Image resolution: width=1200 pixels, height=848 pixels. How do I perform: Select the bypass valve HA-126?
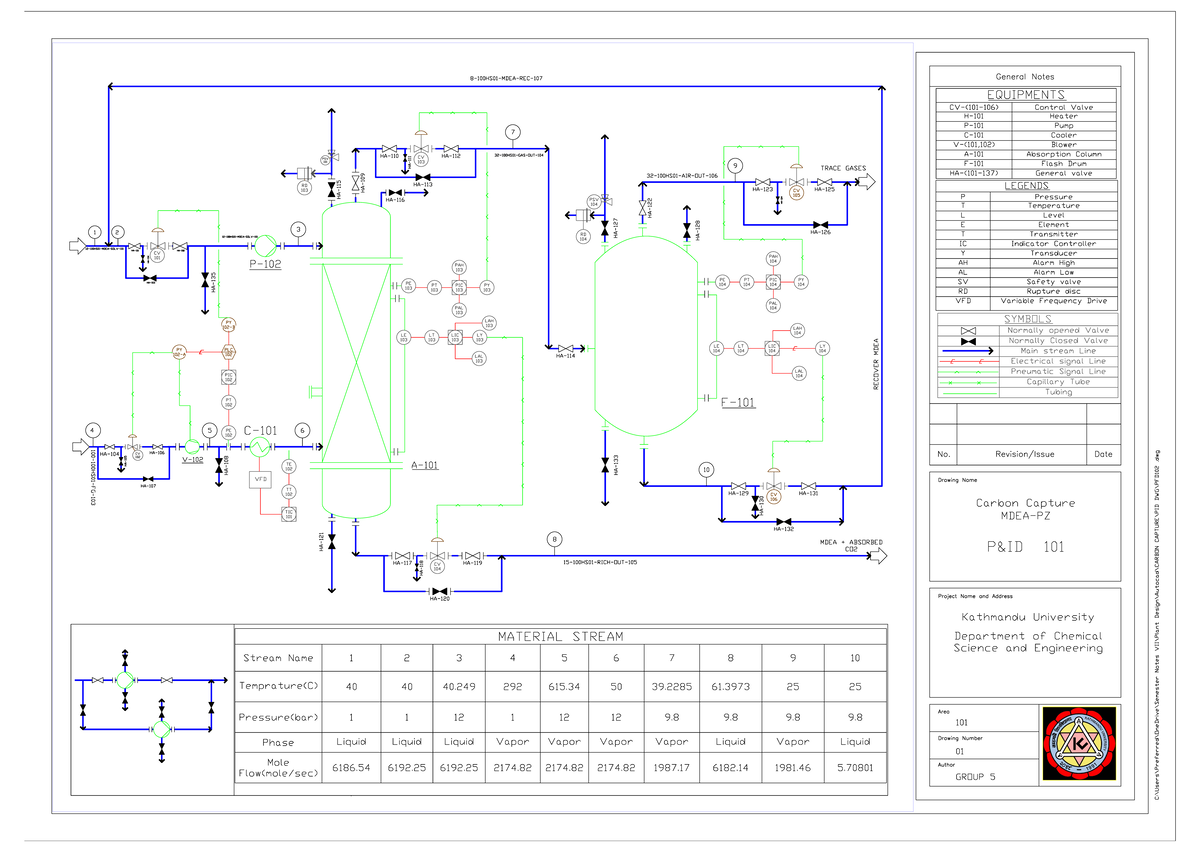pyautogui.click(x=821, y=224)
